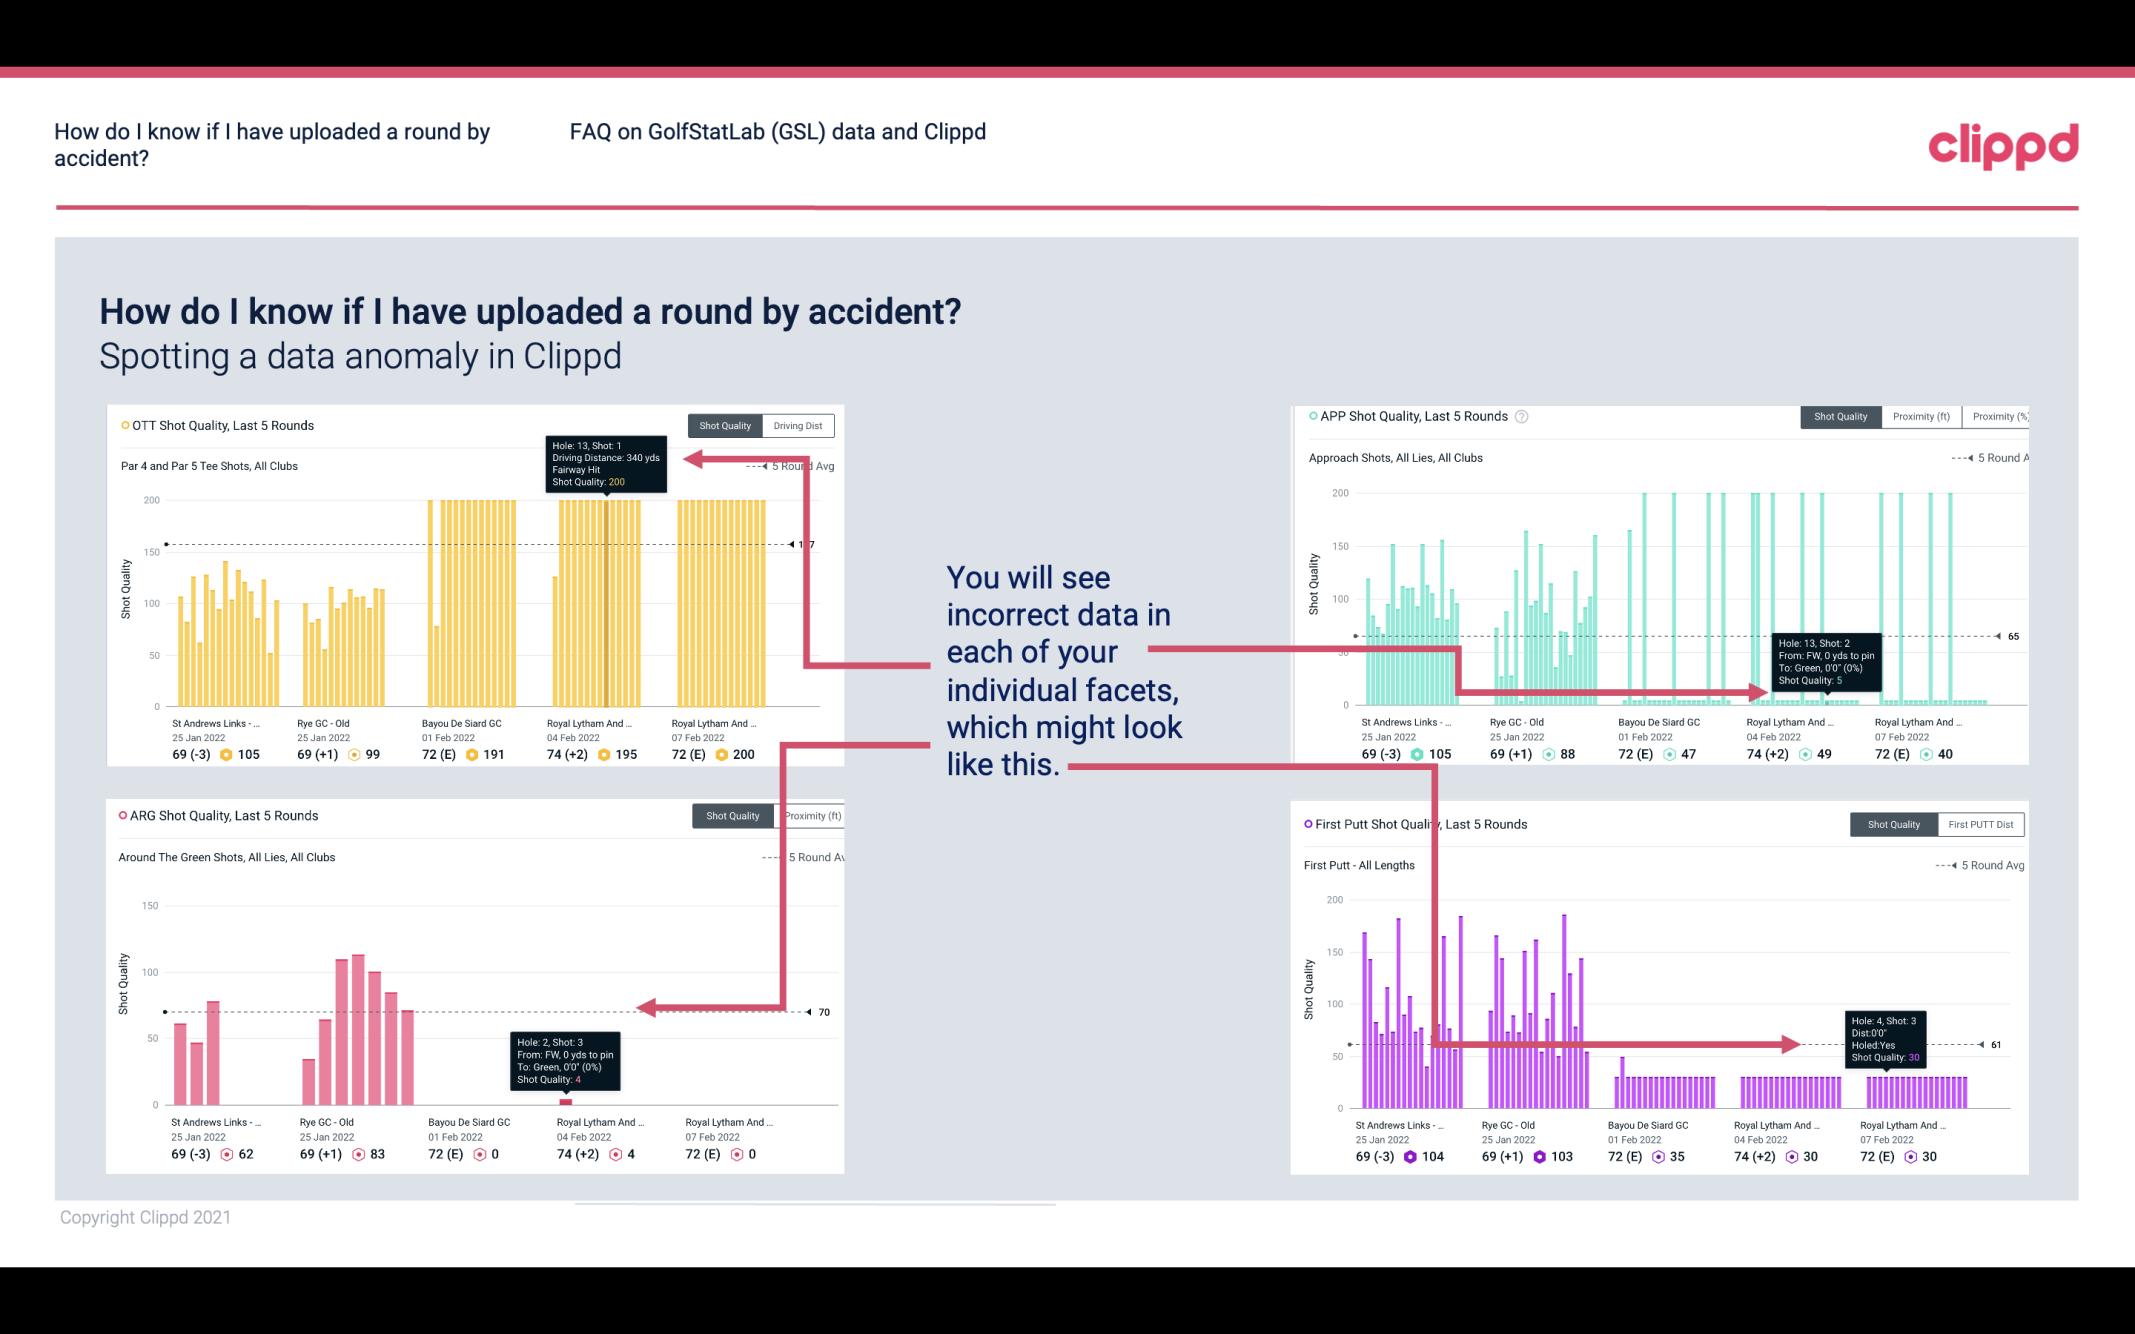The height and width of the screenshot is (1334, 2135).
Task: Select Shot Quality tab in ARG chart
Action: click(732, 816)
